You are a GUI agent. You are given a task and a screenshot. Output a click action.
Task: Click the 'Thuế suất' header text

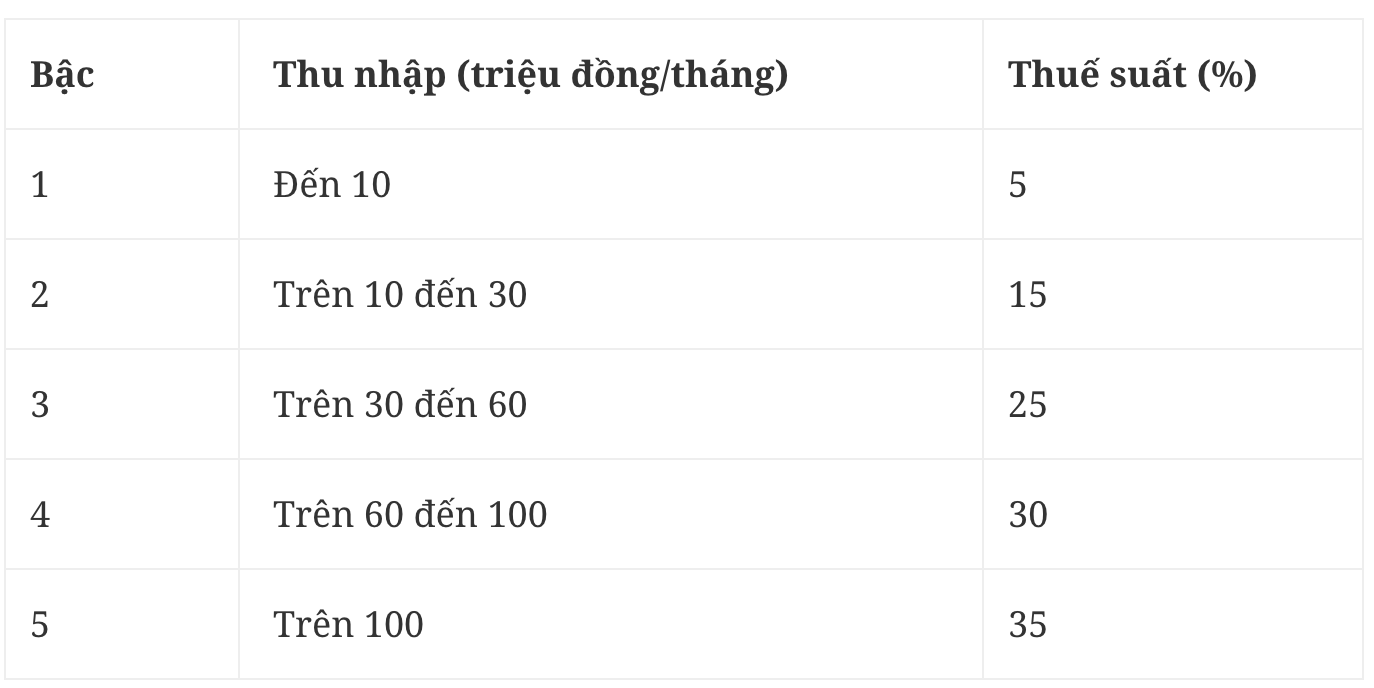point(1097,75)
